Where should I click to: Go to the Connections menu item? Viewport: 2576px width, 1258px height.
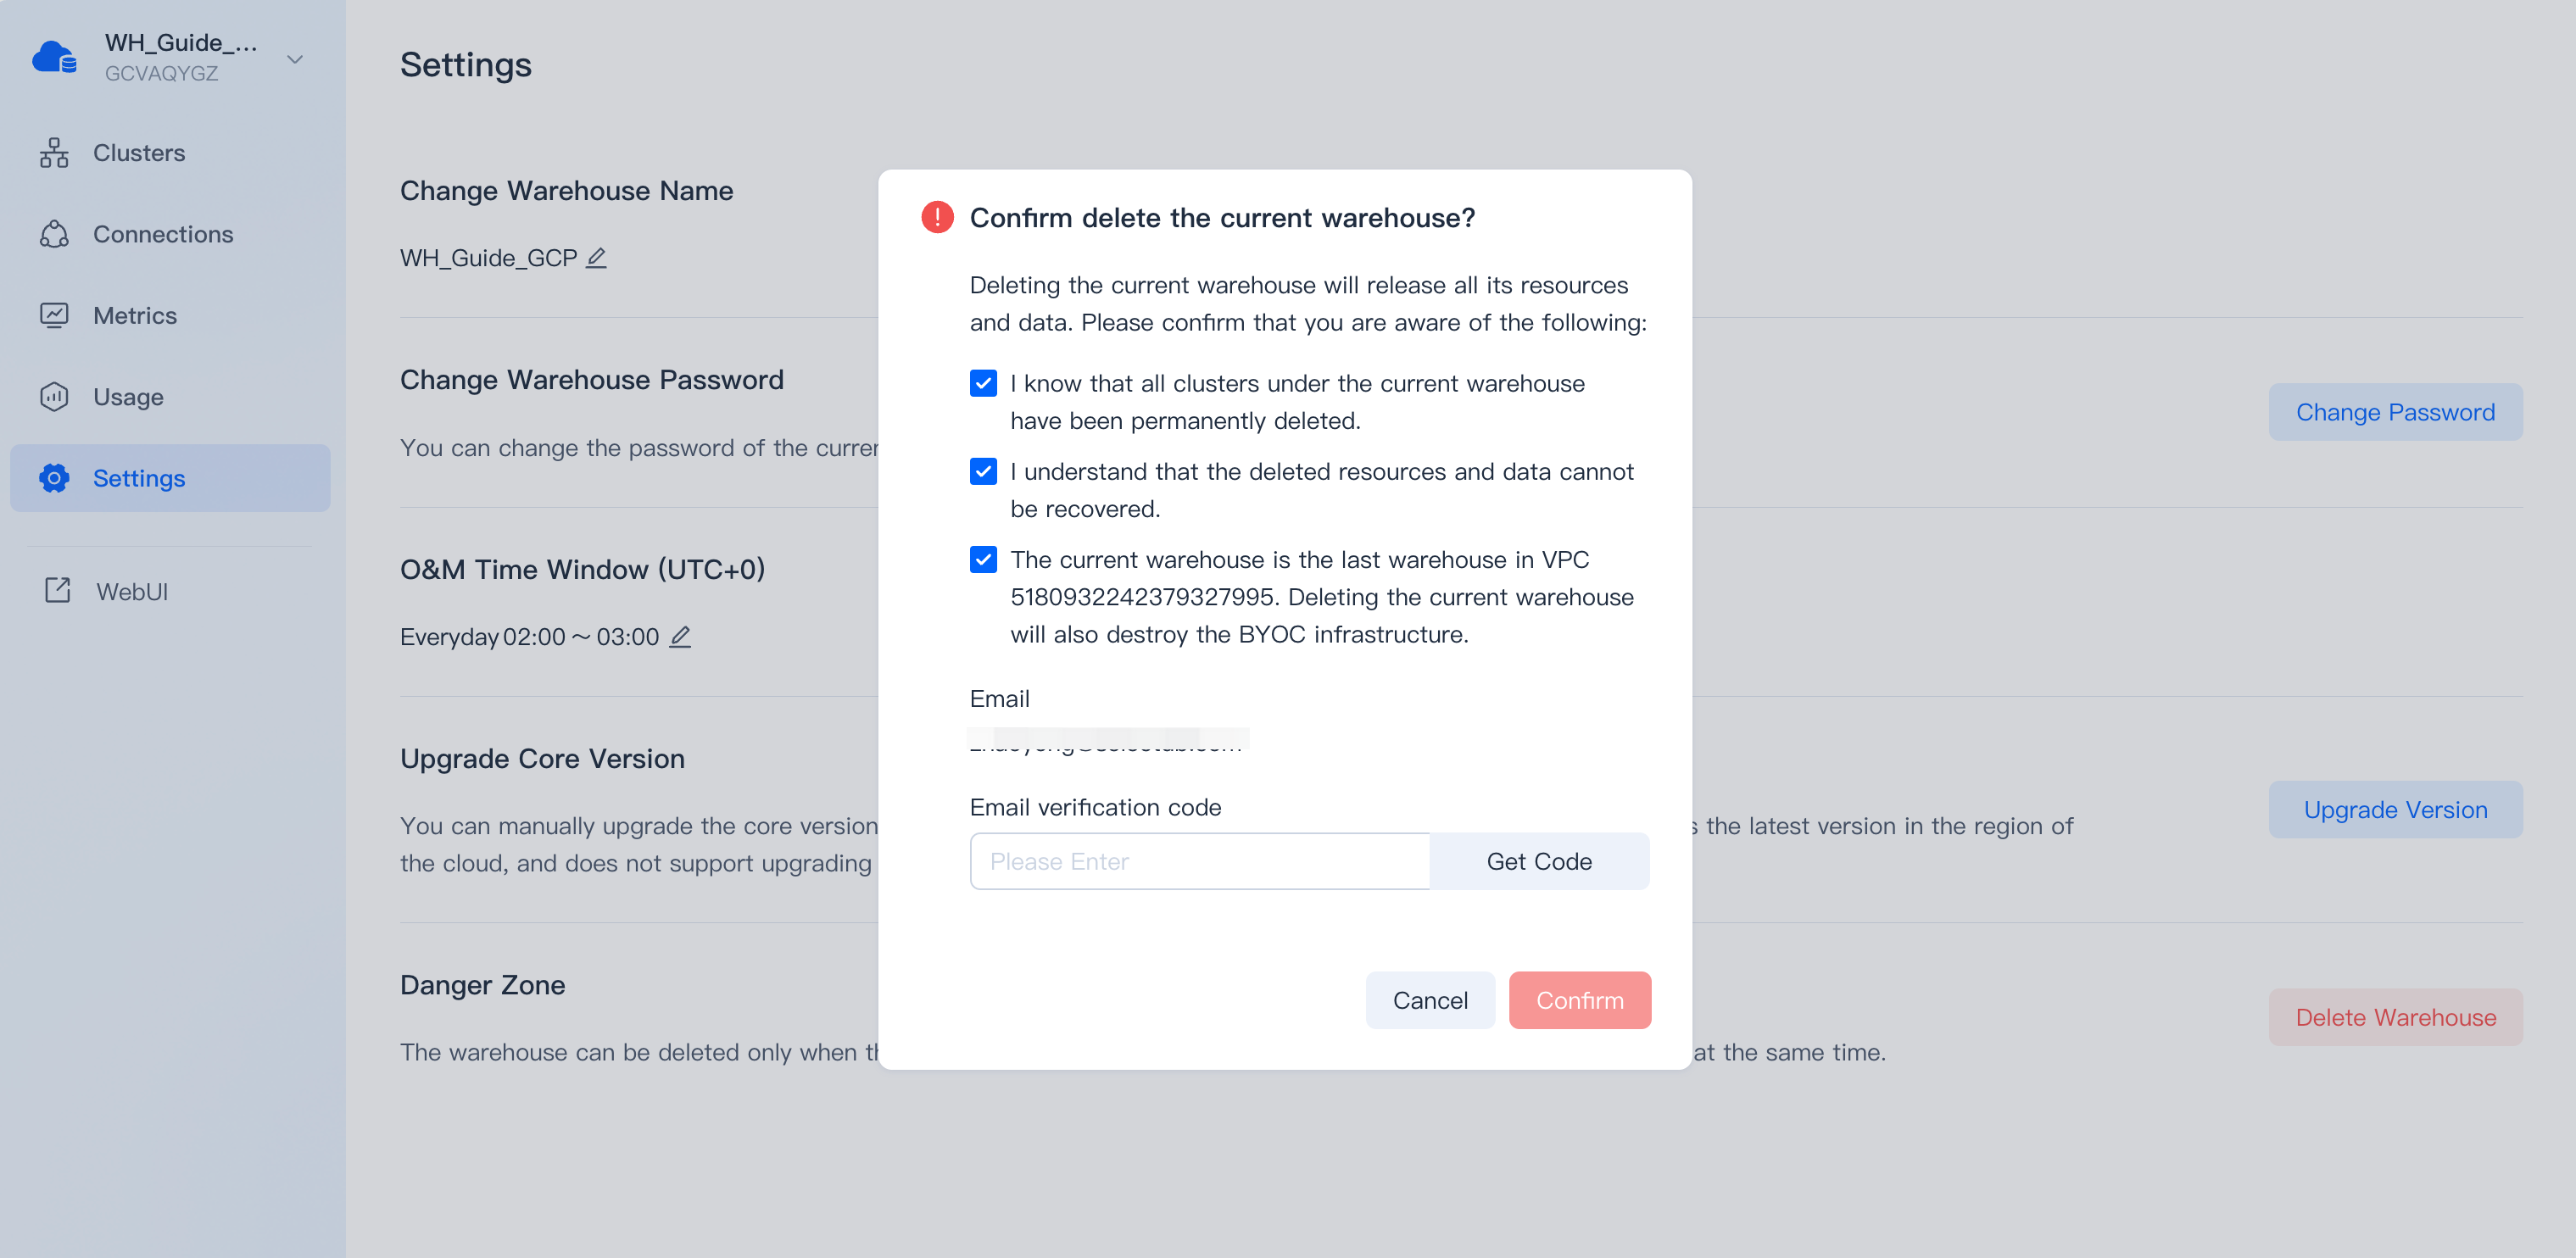163,234
